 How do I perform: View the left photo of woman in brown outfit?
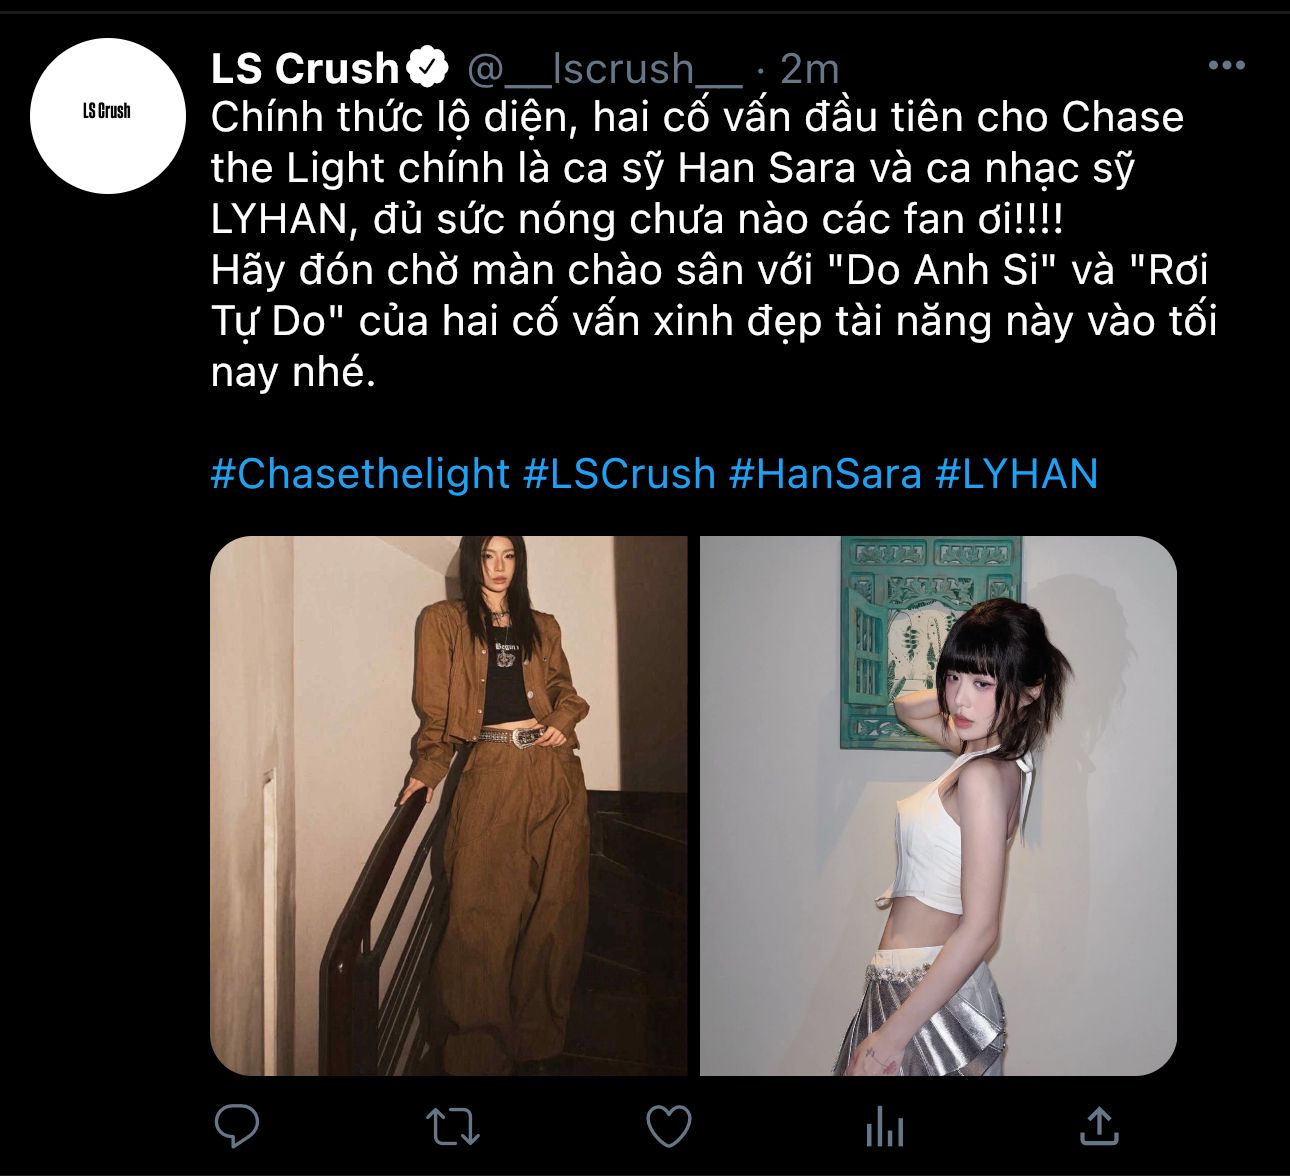tap(449, 806)
